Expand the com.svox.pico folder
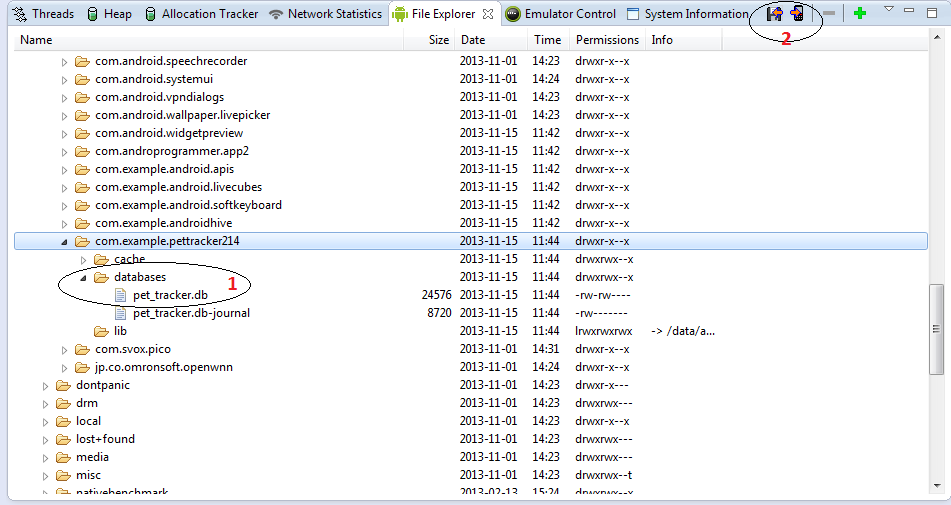The height and width of the screenshot is (505, 951). 65,350
